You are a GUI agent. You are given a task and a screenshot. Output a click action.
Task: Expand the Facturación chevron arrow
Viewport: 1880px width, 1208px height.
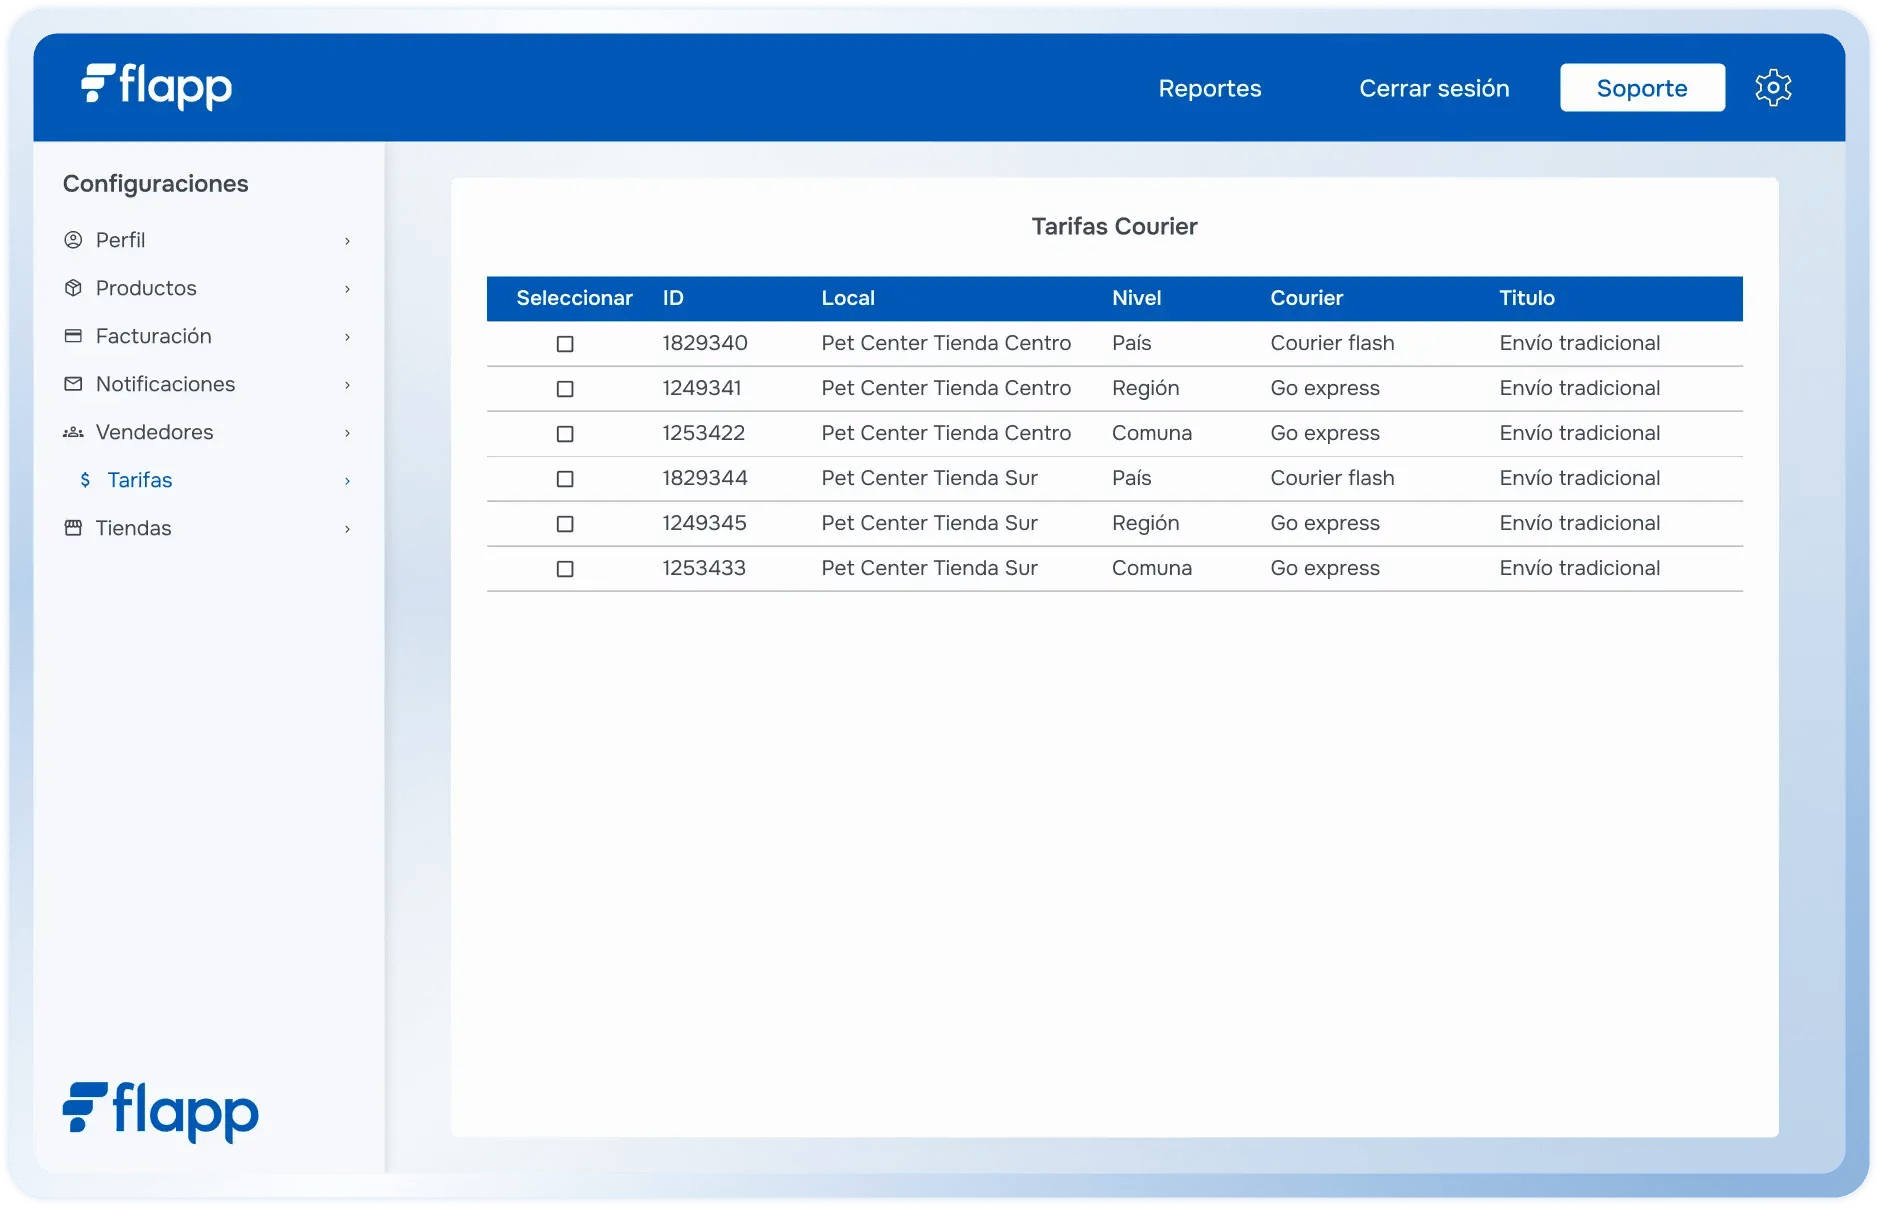pyautogui.click(x=347, y=337)
